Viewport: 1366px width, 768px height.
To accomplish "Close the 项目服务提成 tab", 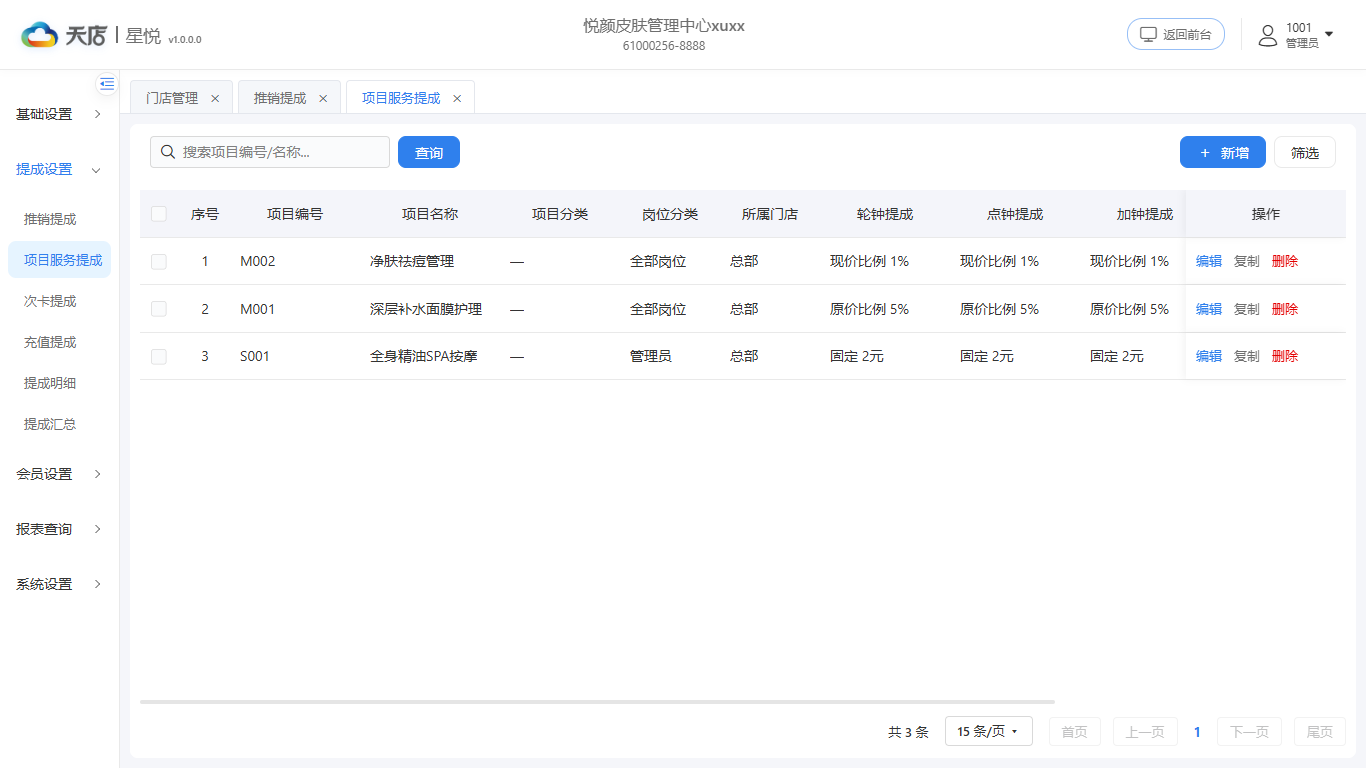I will (457, 98).
